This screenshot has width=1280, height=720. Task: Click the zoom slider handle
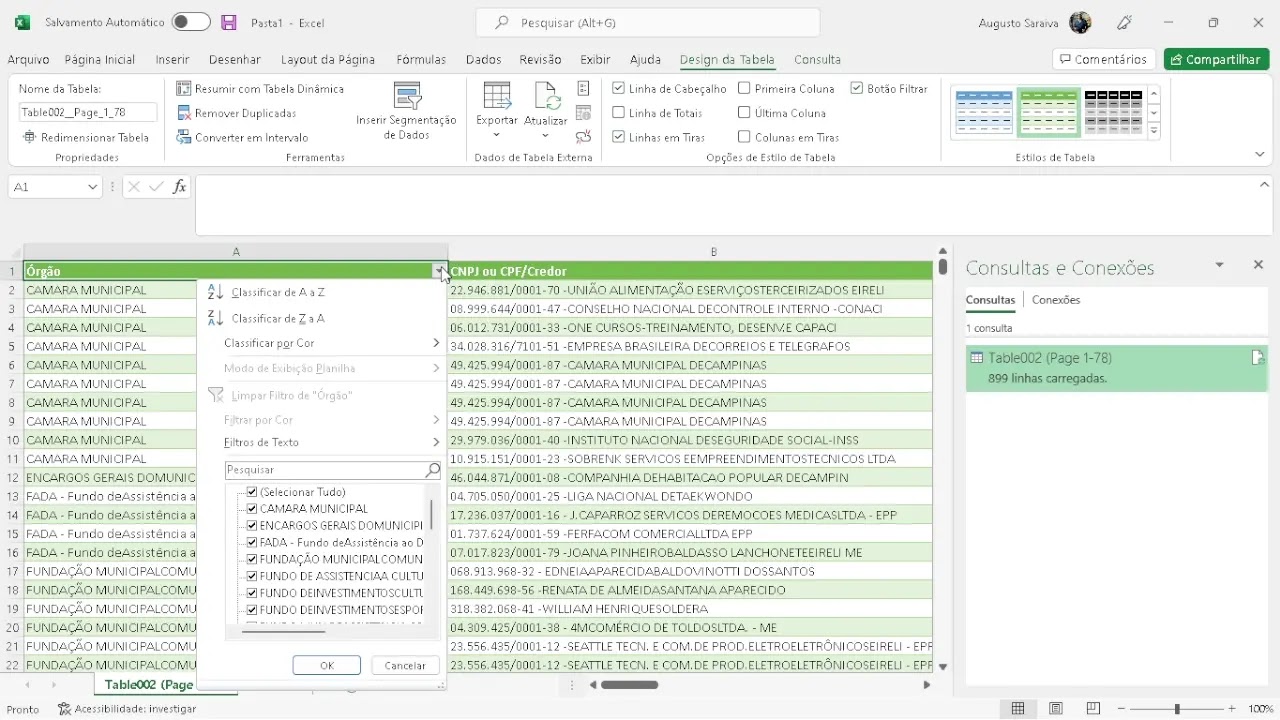(1177, 709)
